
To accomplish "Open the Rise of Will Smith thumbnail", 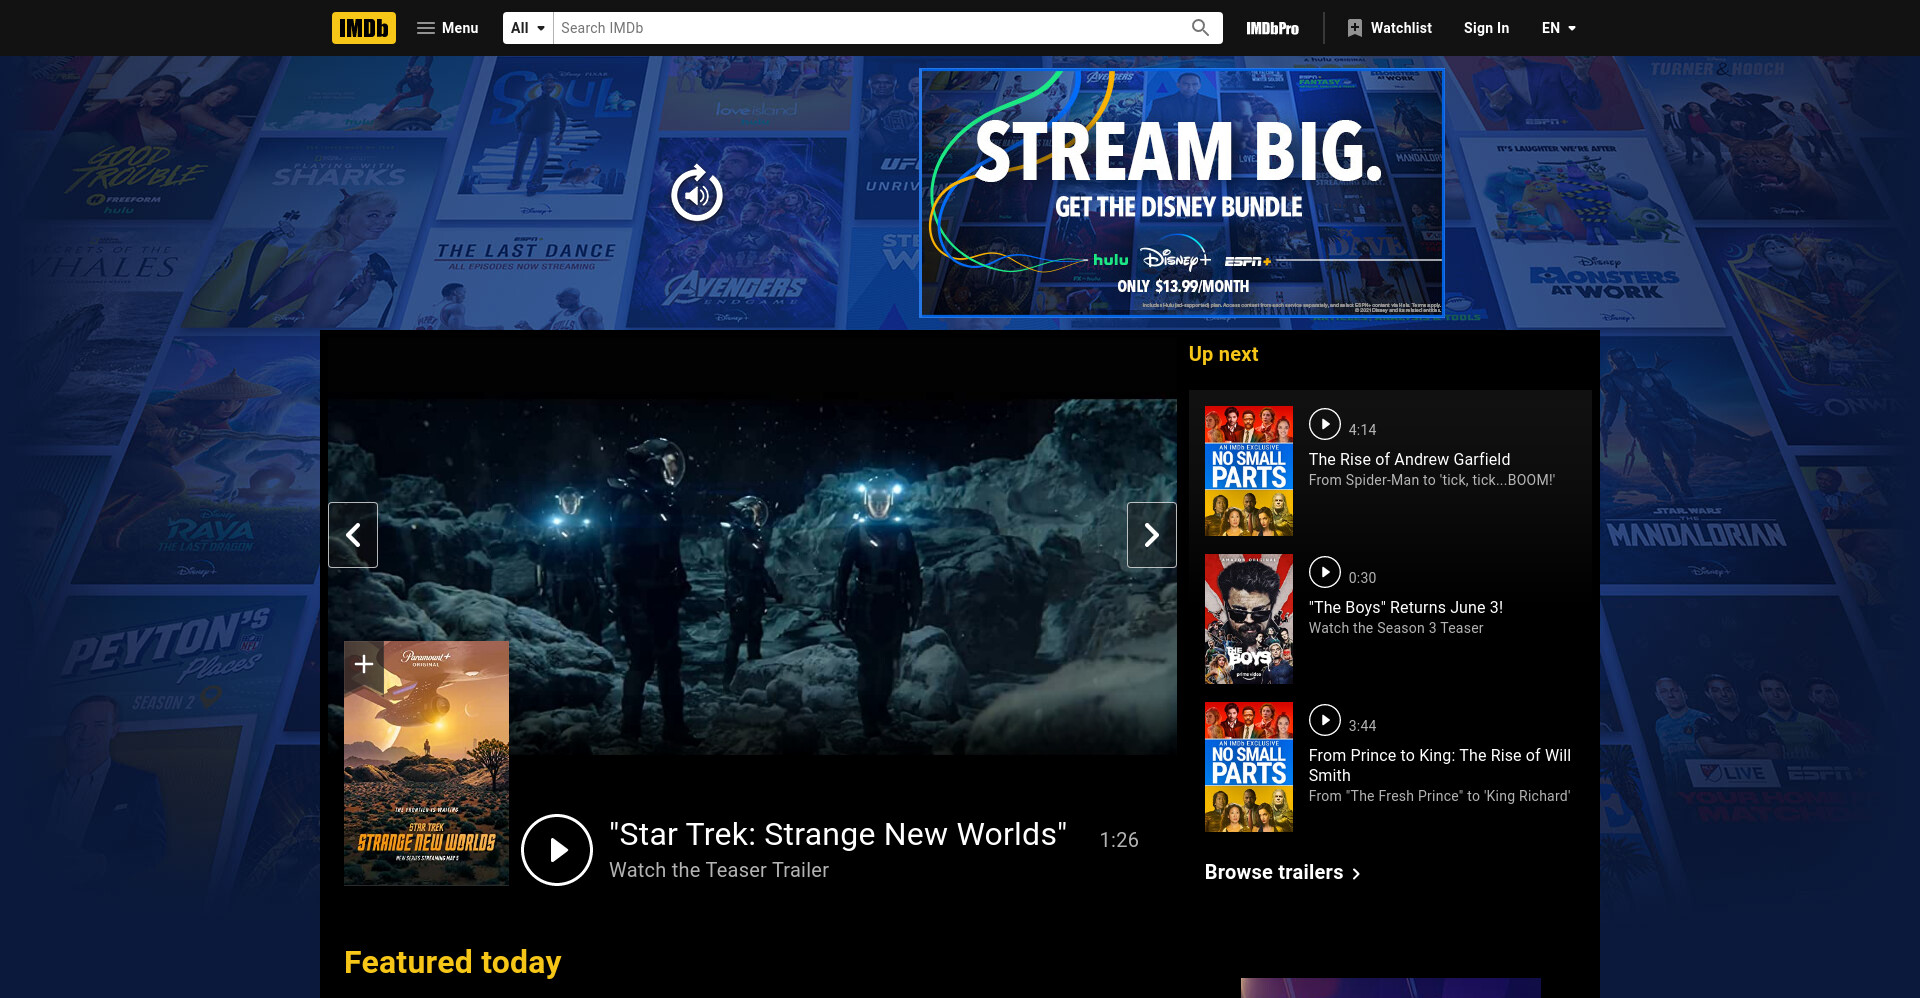I will tap(1249, 767).
